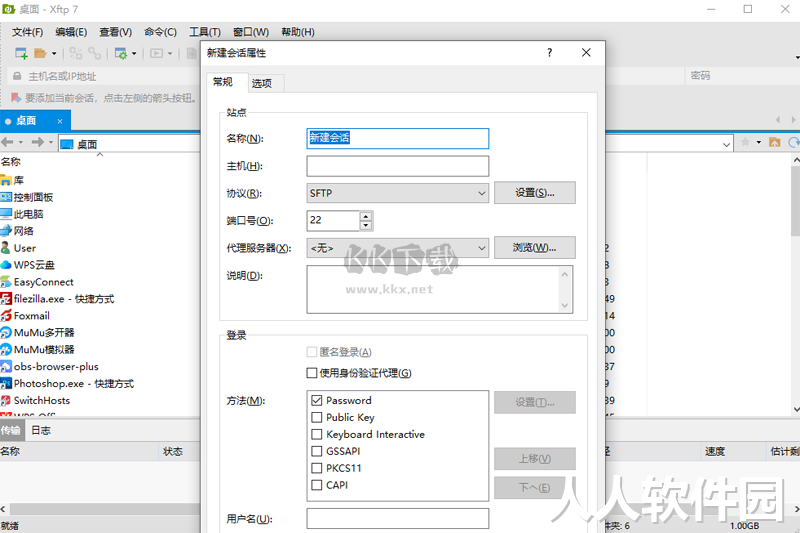The height and width of the screenshot is (533, 800).
Task: Check the CAPI method
Action: pyautogui.click(x=317, y=485)
